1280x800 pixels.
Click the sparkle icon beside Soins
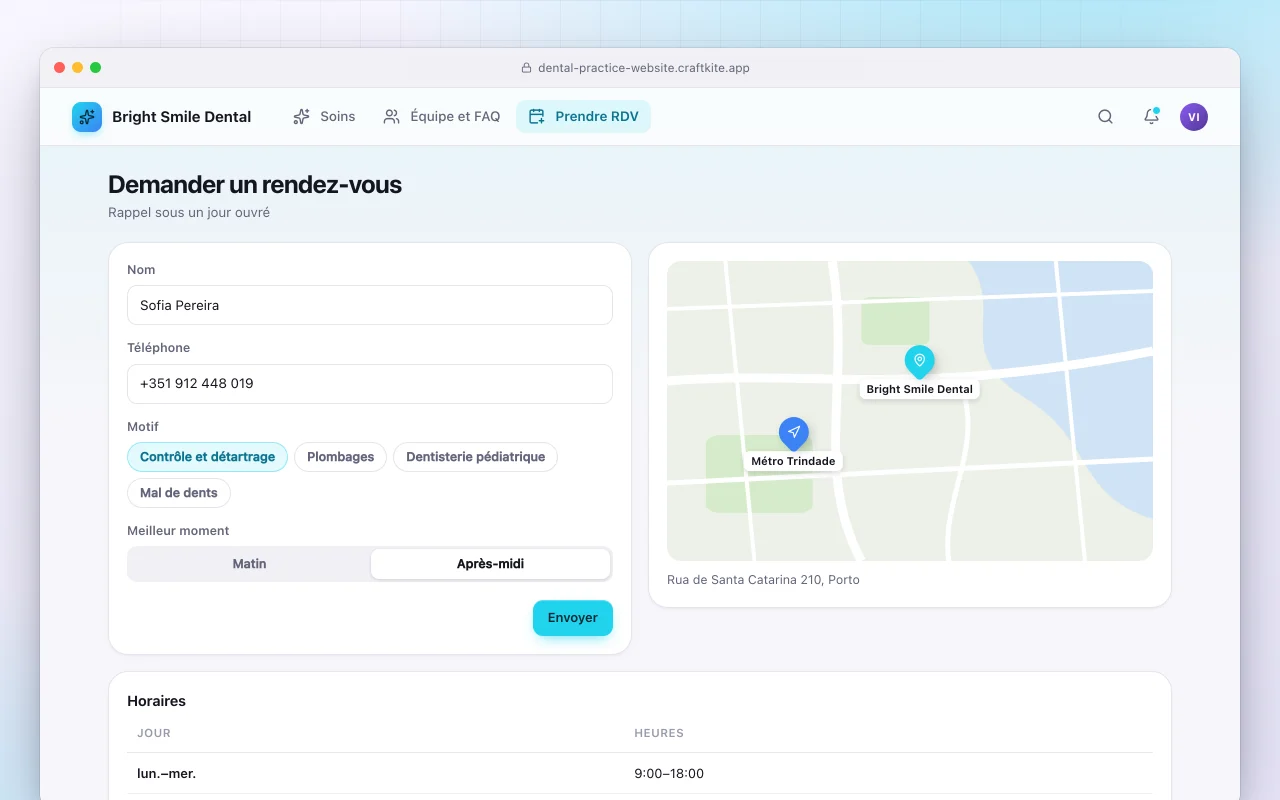[x=302, y=117]
